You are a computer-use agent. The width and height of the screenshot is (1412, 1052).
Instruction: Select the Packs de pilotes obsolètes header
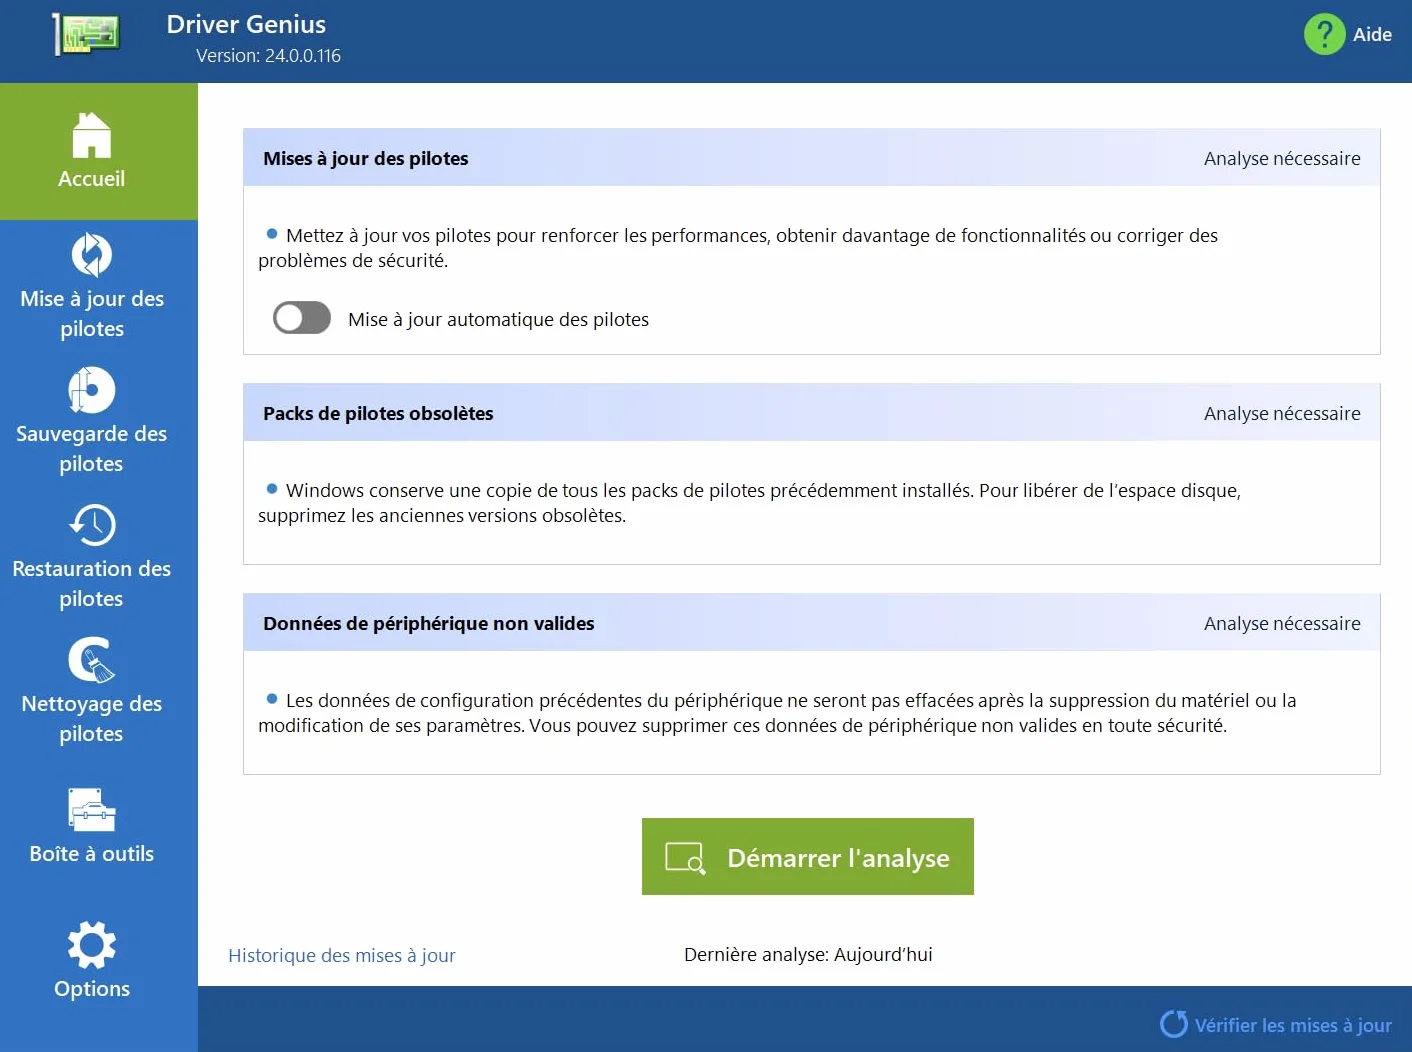point(812,413)
